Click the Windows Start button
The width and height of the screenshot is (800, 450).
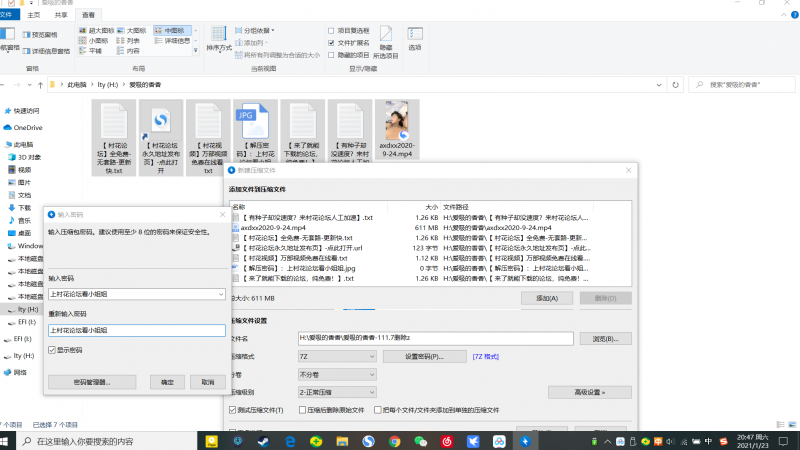coord(9,441)
